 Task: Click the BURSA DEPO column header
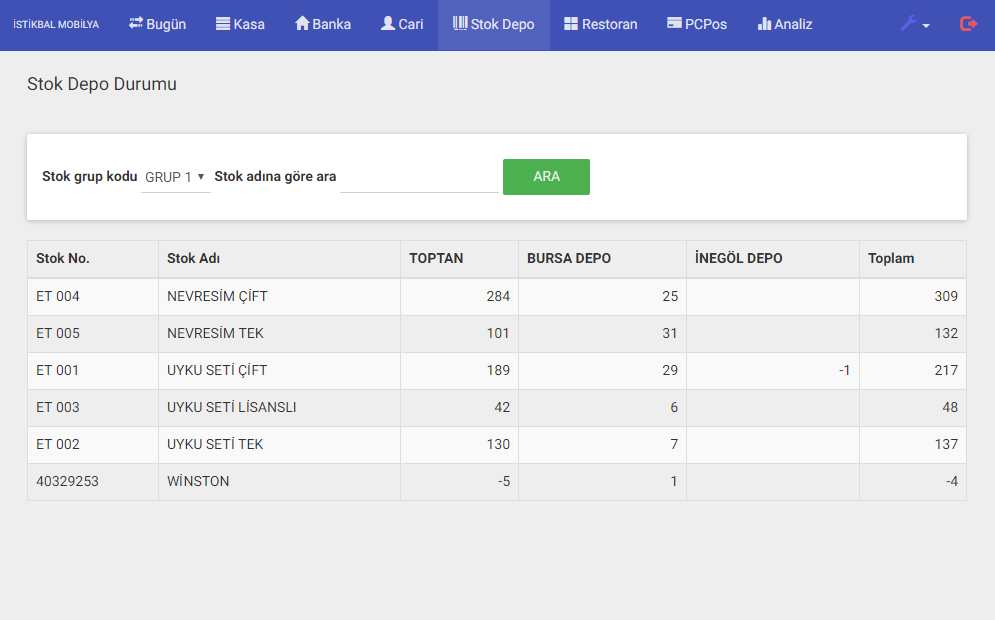568,259
